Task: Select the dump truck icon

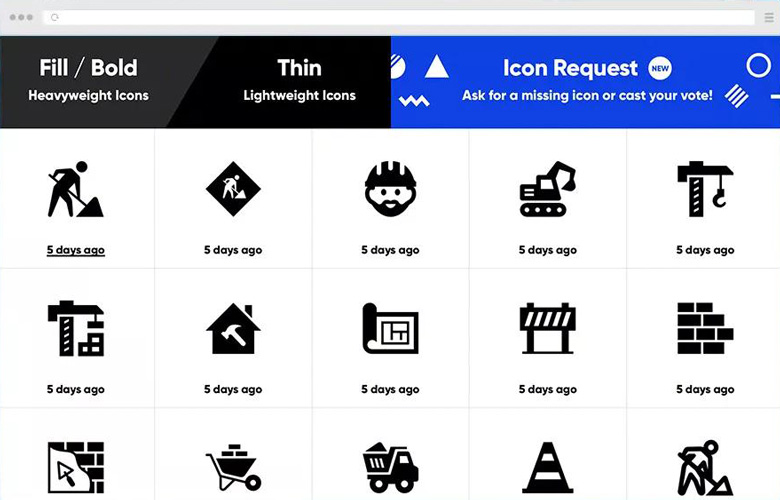Action: pyautogui.click(x=390, y=468)
